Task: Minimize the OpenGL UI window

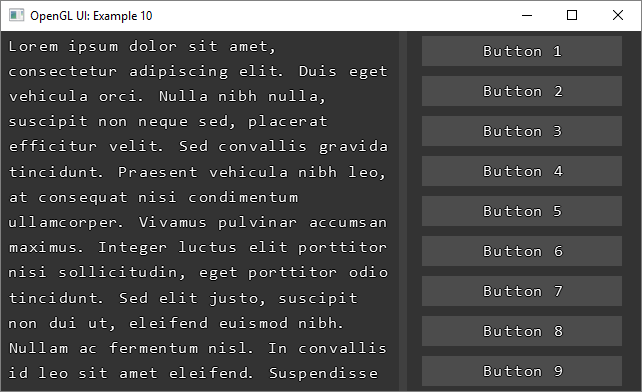Action: click(x=527, y=16)
